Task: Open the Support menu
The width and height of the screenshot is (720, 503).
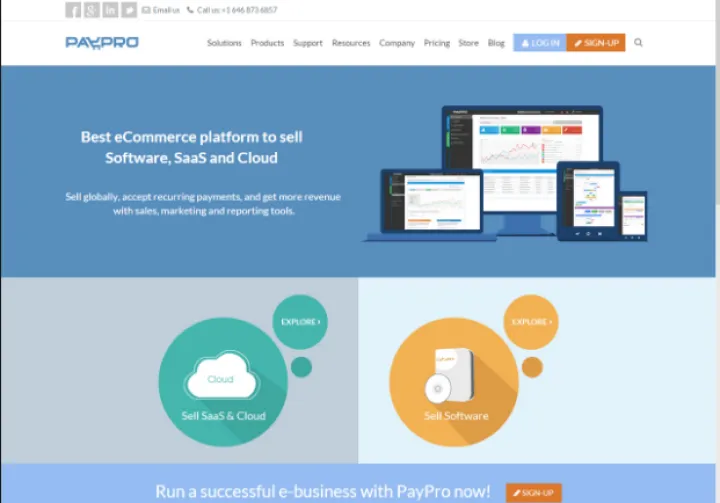Action: [x=308, y=43]
